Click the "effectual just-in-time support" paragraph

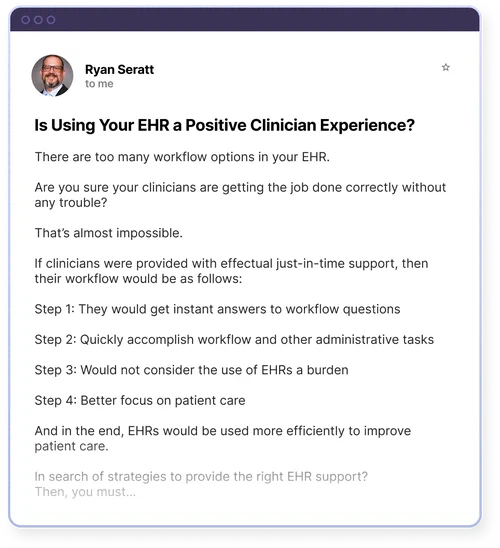[231, 271]
